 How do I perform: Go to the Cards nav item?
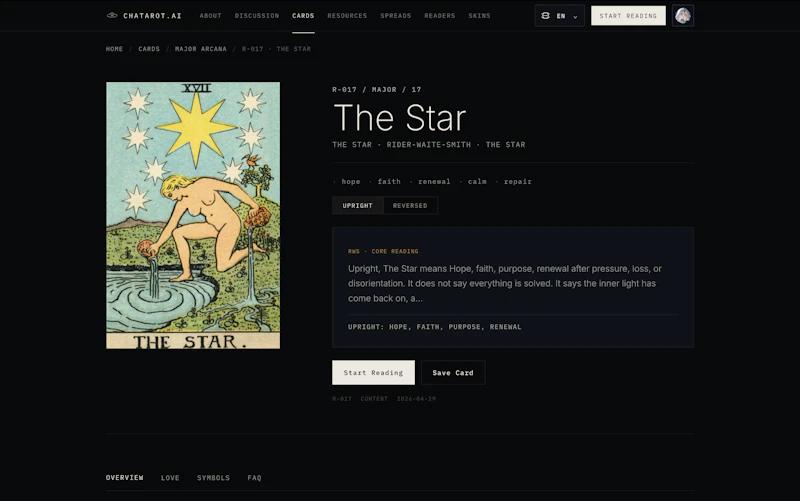tap(303, 16)
